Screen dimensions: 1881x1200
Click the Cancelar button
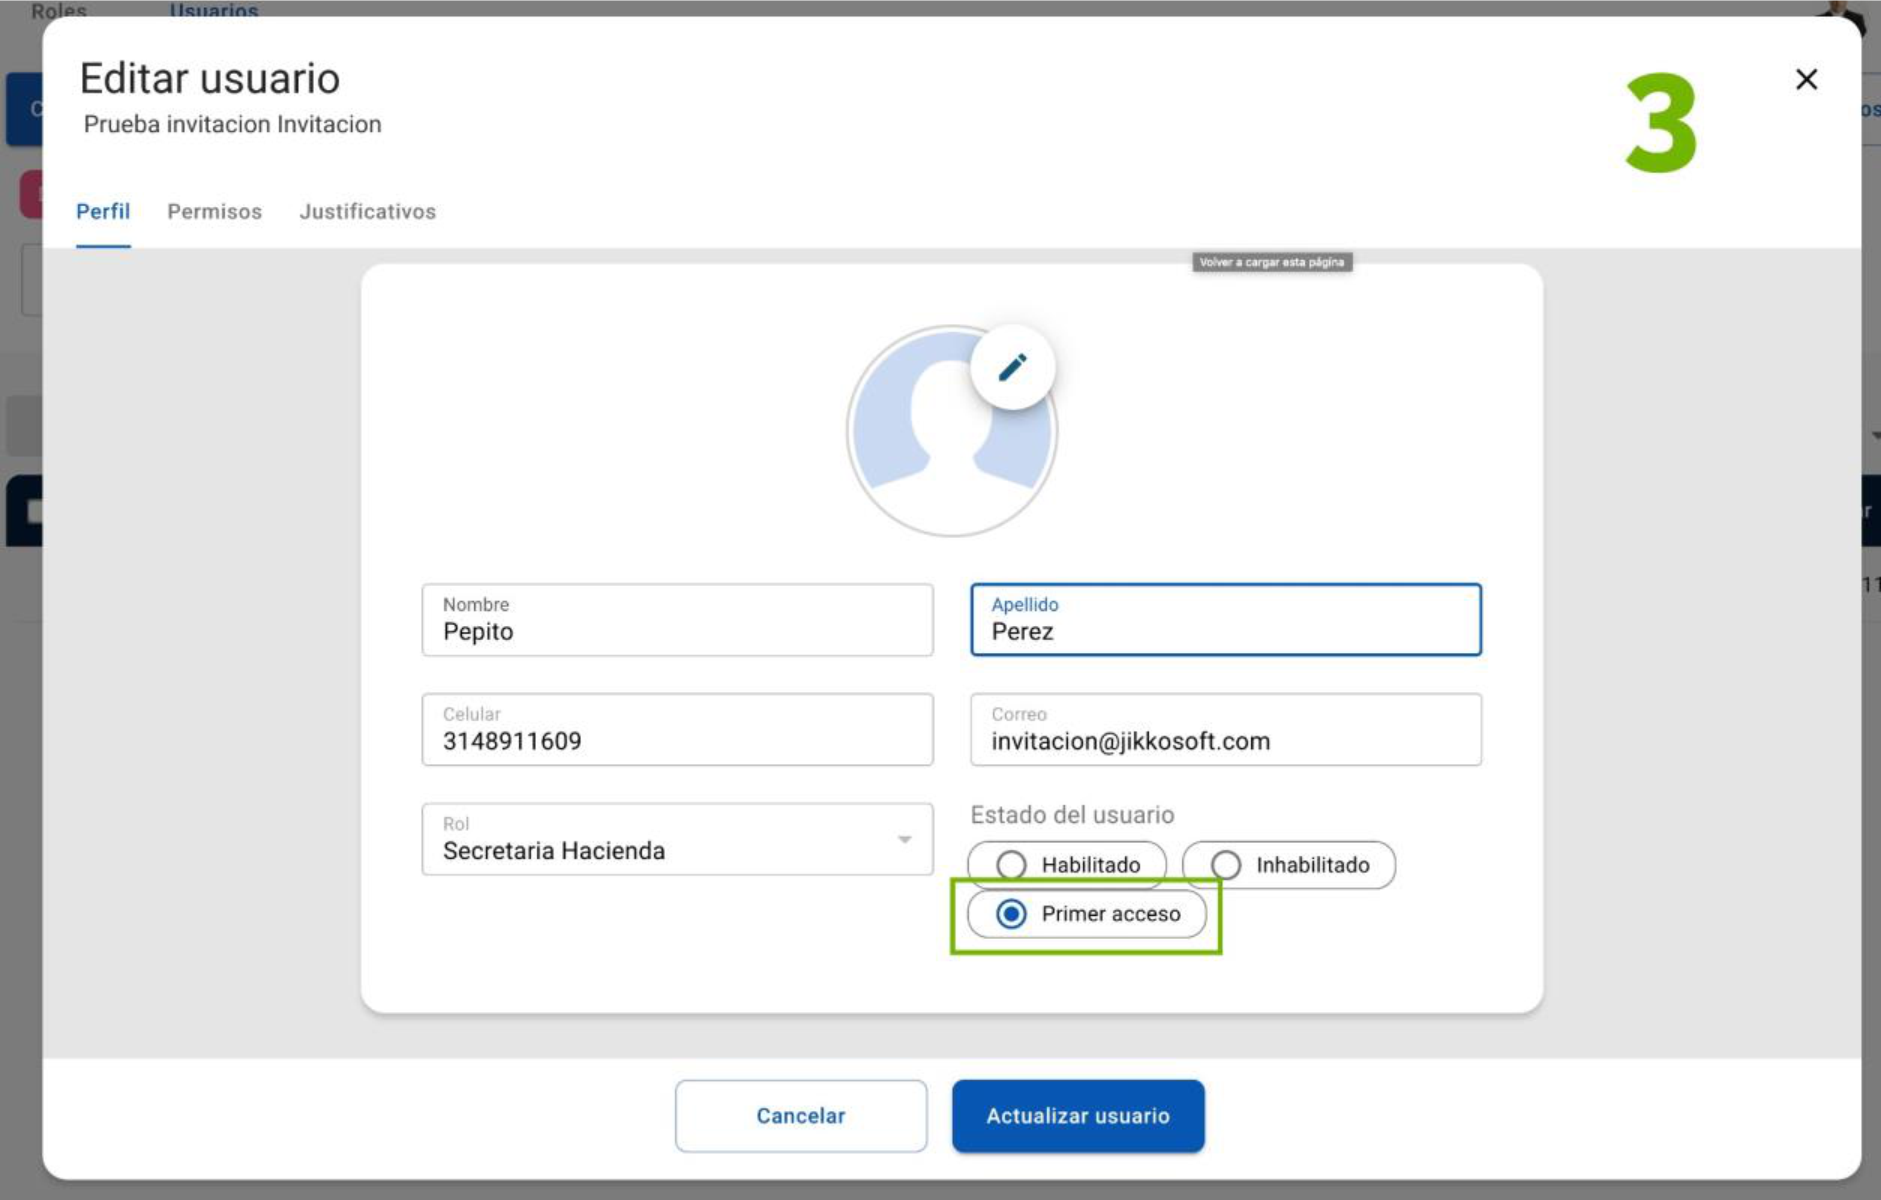pos(801,1116)
